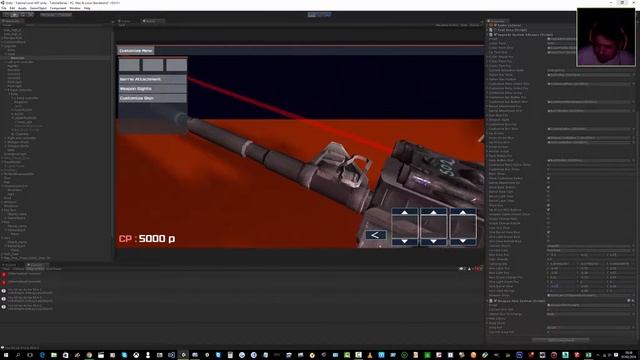Click down arrow on third selector column
Image resolution: width=640 pixels, height=360 pixels.
coord(462,242)
